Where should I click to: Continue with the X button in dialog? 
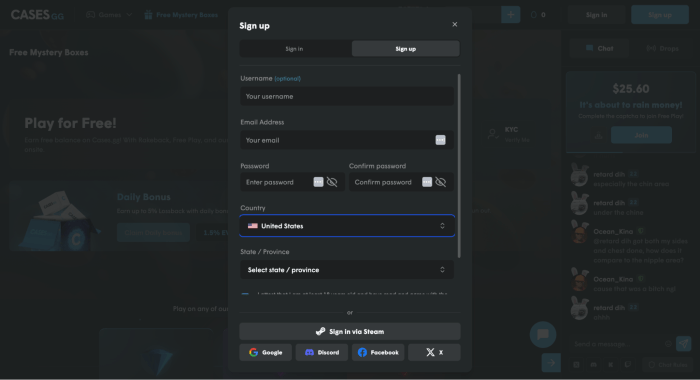click(x=434, y=352)
